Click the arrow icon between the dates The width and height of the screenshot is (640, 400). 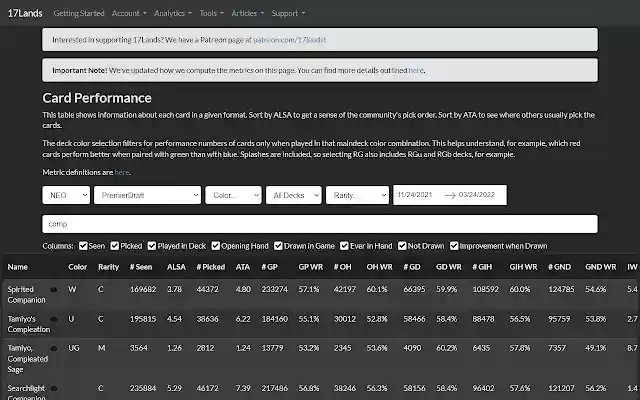point(449,195)
